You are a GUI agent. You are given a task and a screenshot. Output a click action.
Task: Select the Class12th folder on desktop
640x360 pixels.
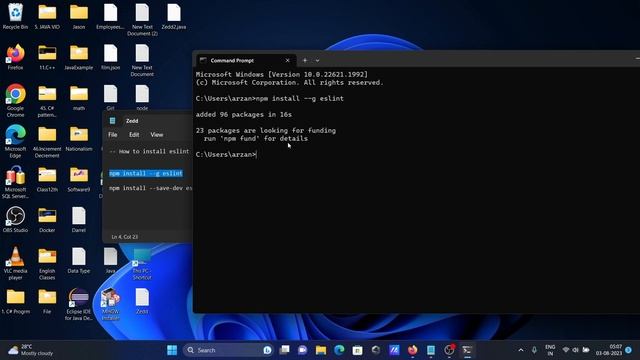click(47, 179)
